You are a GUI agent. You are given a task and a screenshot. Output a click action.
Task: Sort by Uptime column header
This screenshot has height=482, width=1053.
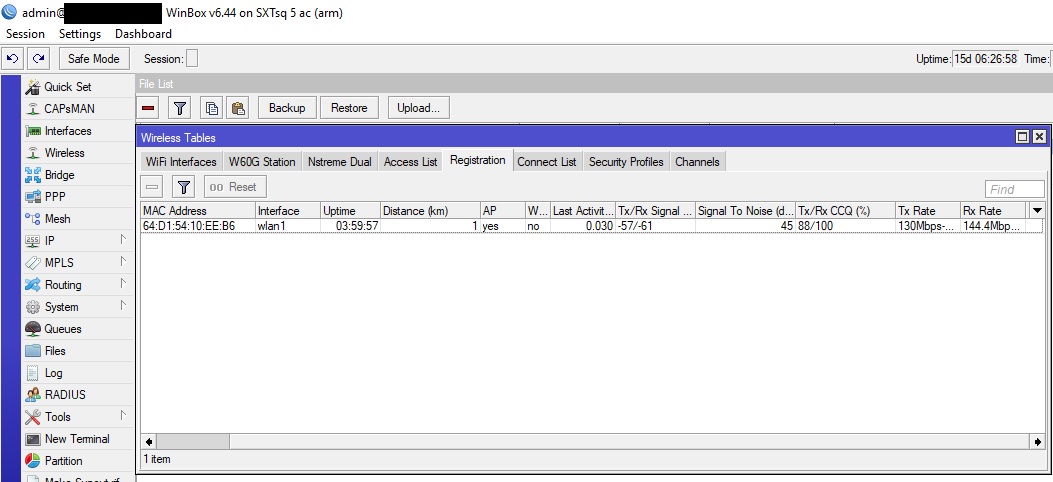tap(351, 211)
